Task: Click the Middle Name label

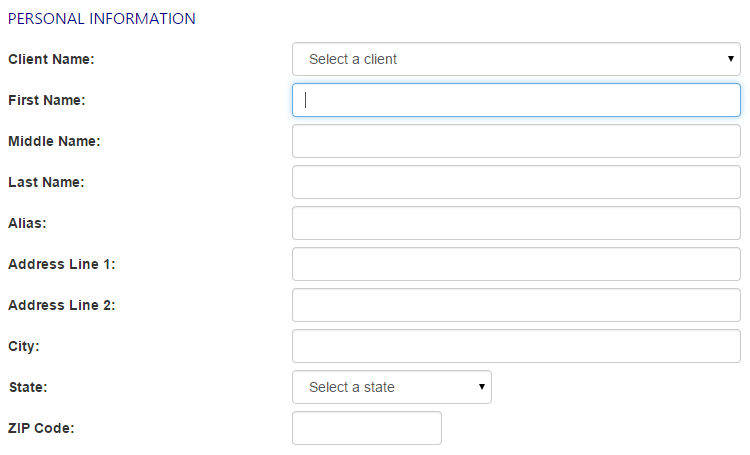Action: [x=54, y=141]
